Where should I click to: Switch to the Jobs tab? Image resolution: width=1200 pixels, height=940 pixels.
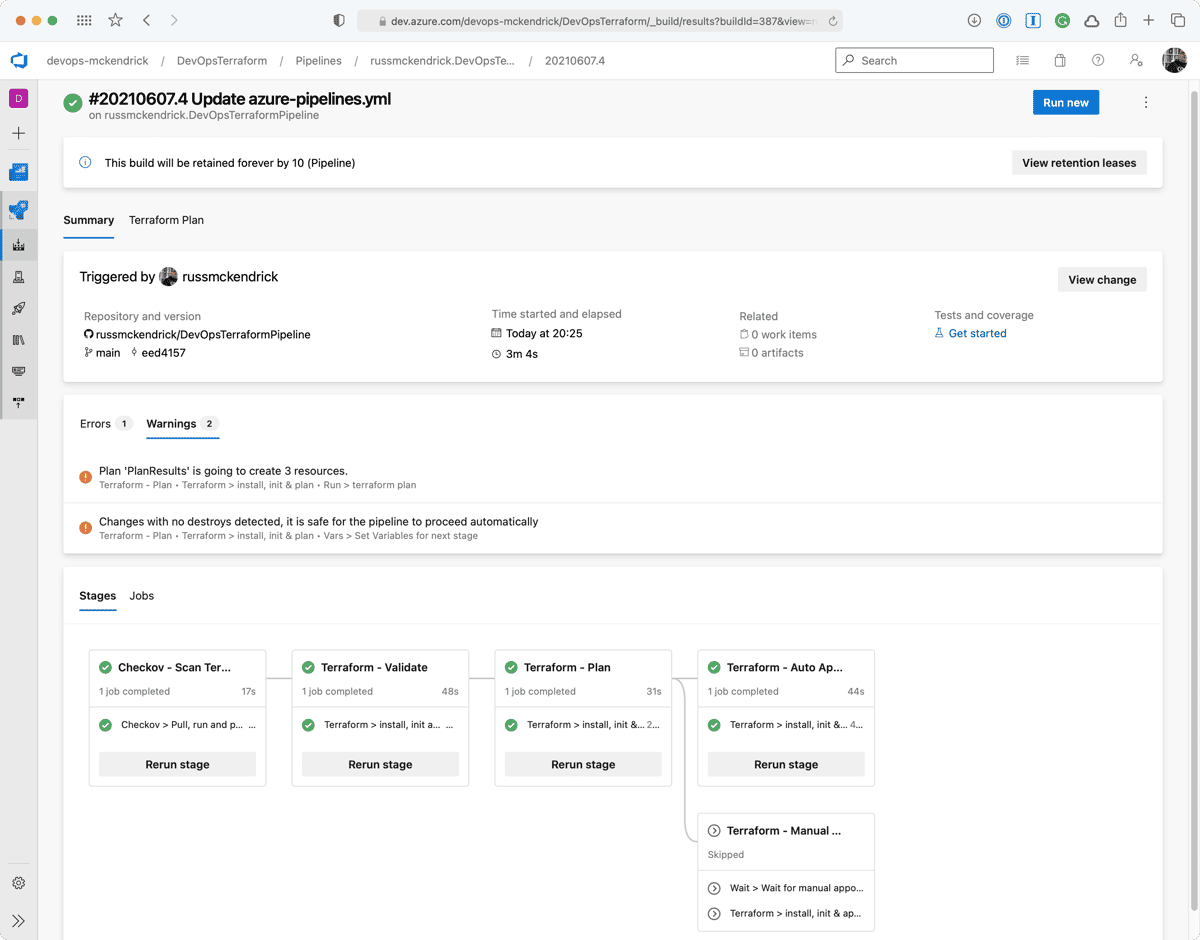[142, 596]
